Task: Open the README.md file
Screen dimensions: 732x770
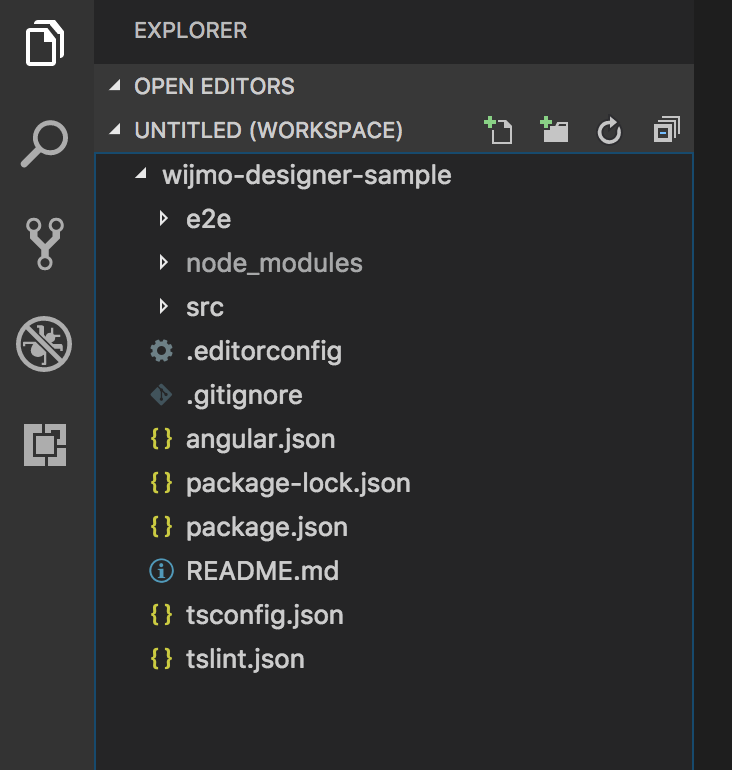Action: tap(262, 572)
